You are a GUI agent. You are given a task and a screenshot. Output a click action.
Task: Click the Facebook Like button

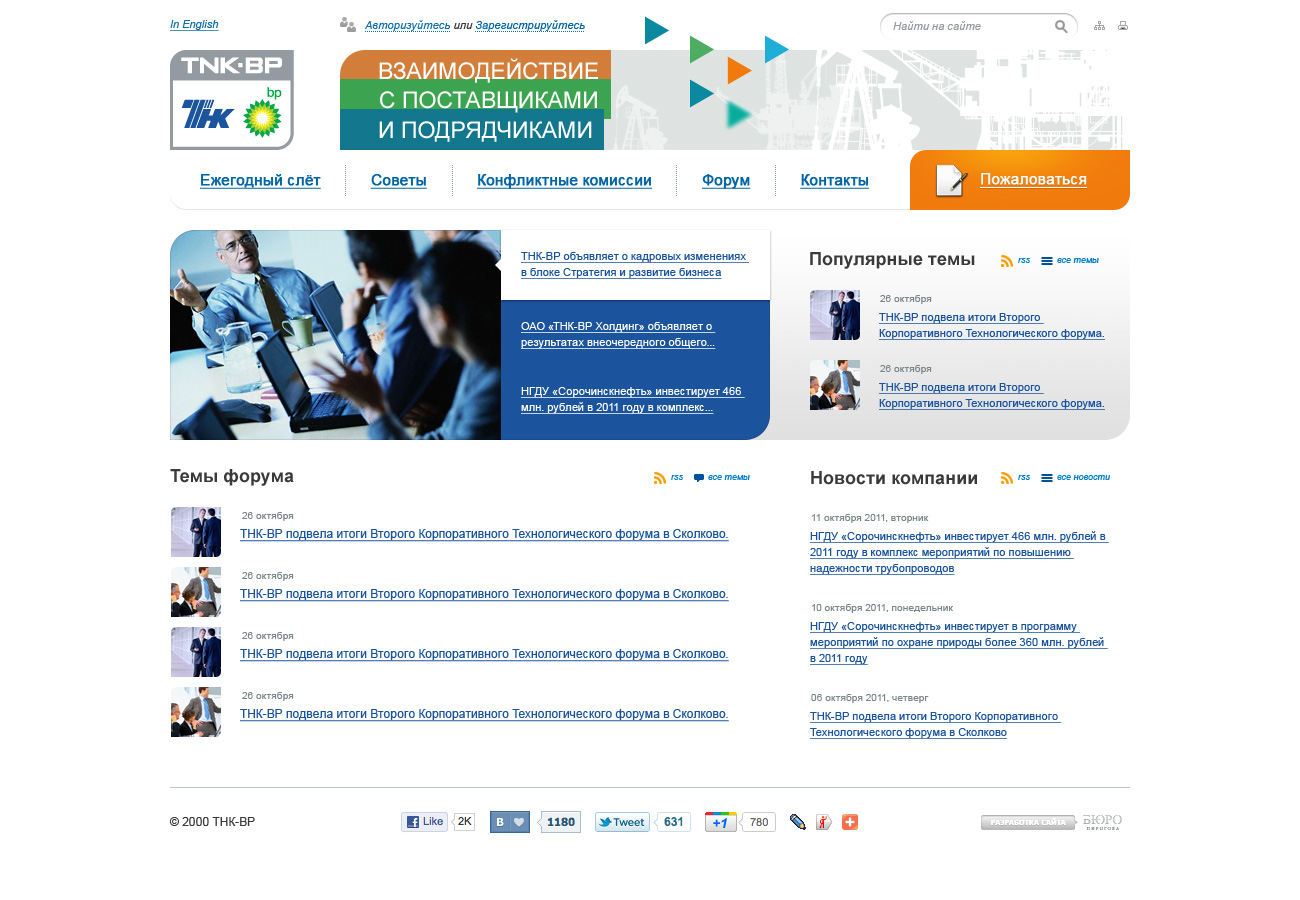[424, 822]
